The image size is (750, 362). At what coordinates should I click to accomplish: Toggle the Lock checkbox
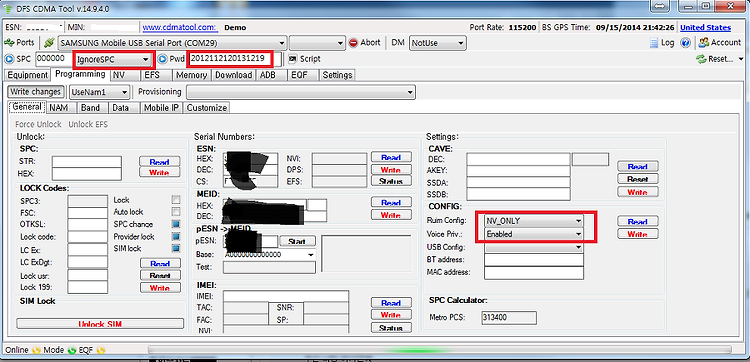click(x=176, y=200)
